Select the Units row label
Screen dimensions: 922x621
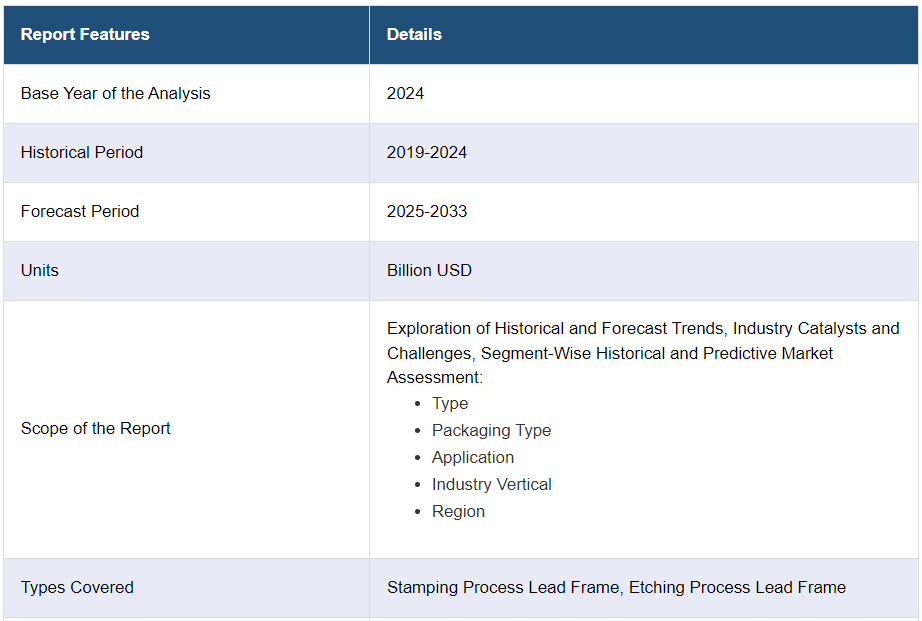[x=40, y=270]
